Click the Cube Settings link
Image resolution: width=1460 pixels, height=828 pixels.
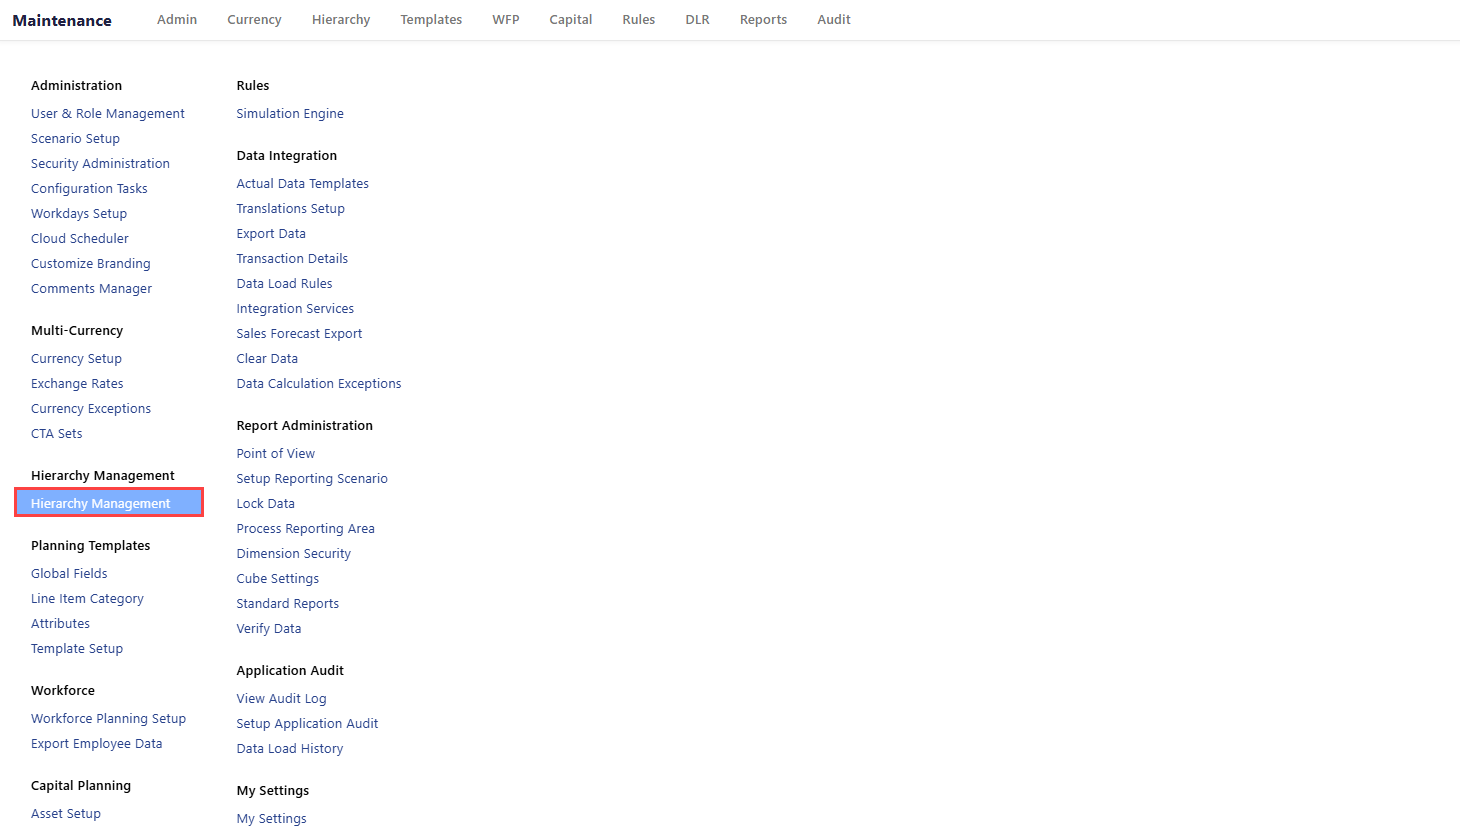point(277,578)
